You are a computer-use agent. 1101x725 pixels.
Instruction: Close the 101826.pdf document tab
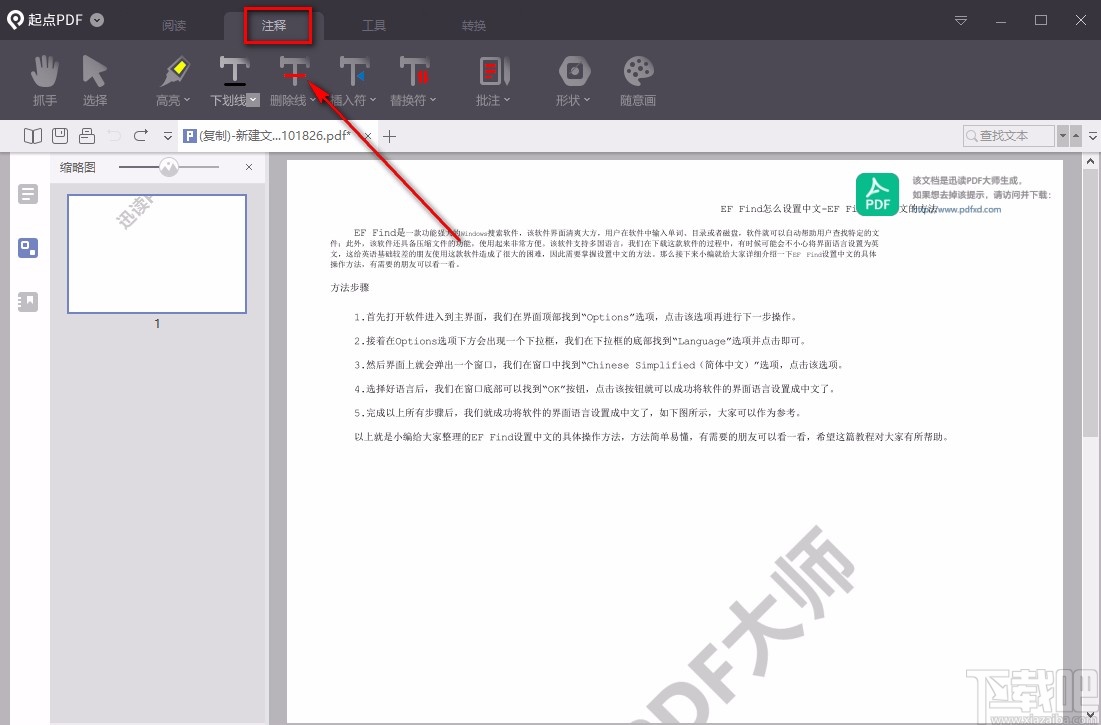(x=367, y=136)
